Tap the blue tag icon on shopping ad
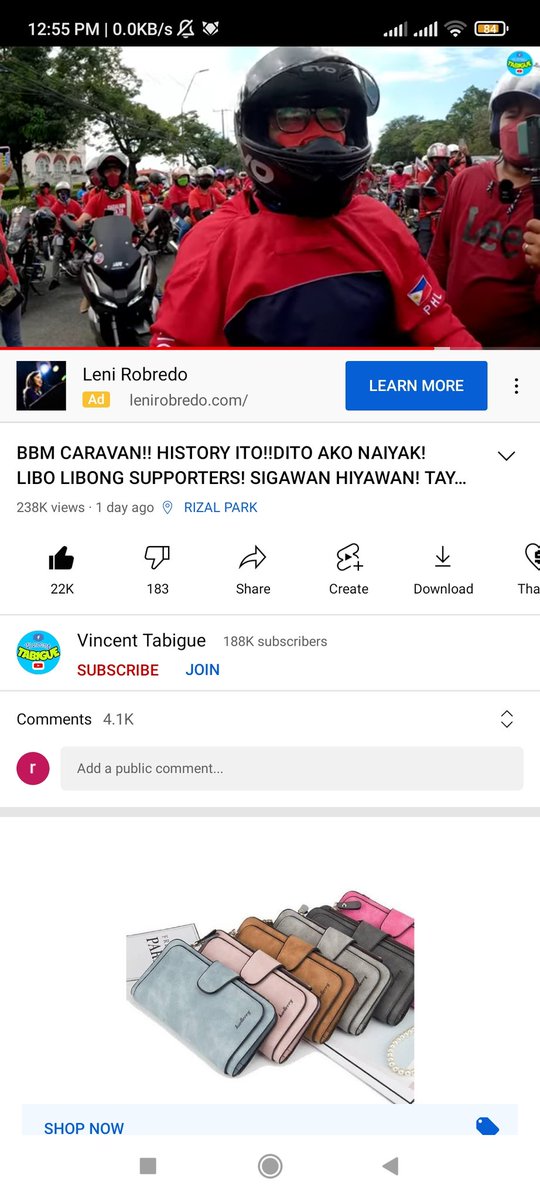Screen dimensions: 540x1200 [487, 1127]
